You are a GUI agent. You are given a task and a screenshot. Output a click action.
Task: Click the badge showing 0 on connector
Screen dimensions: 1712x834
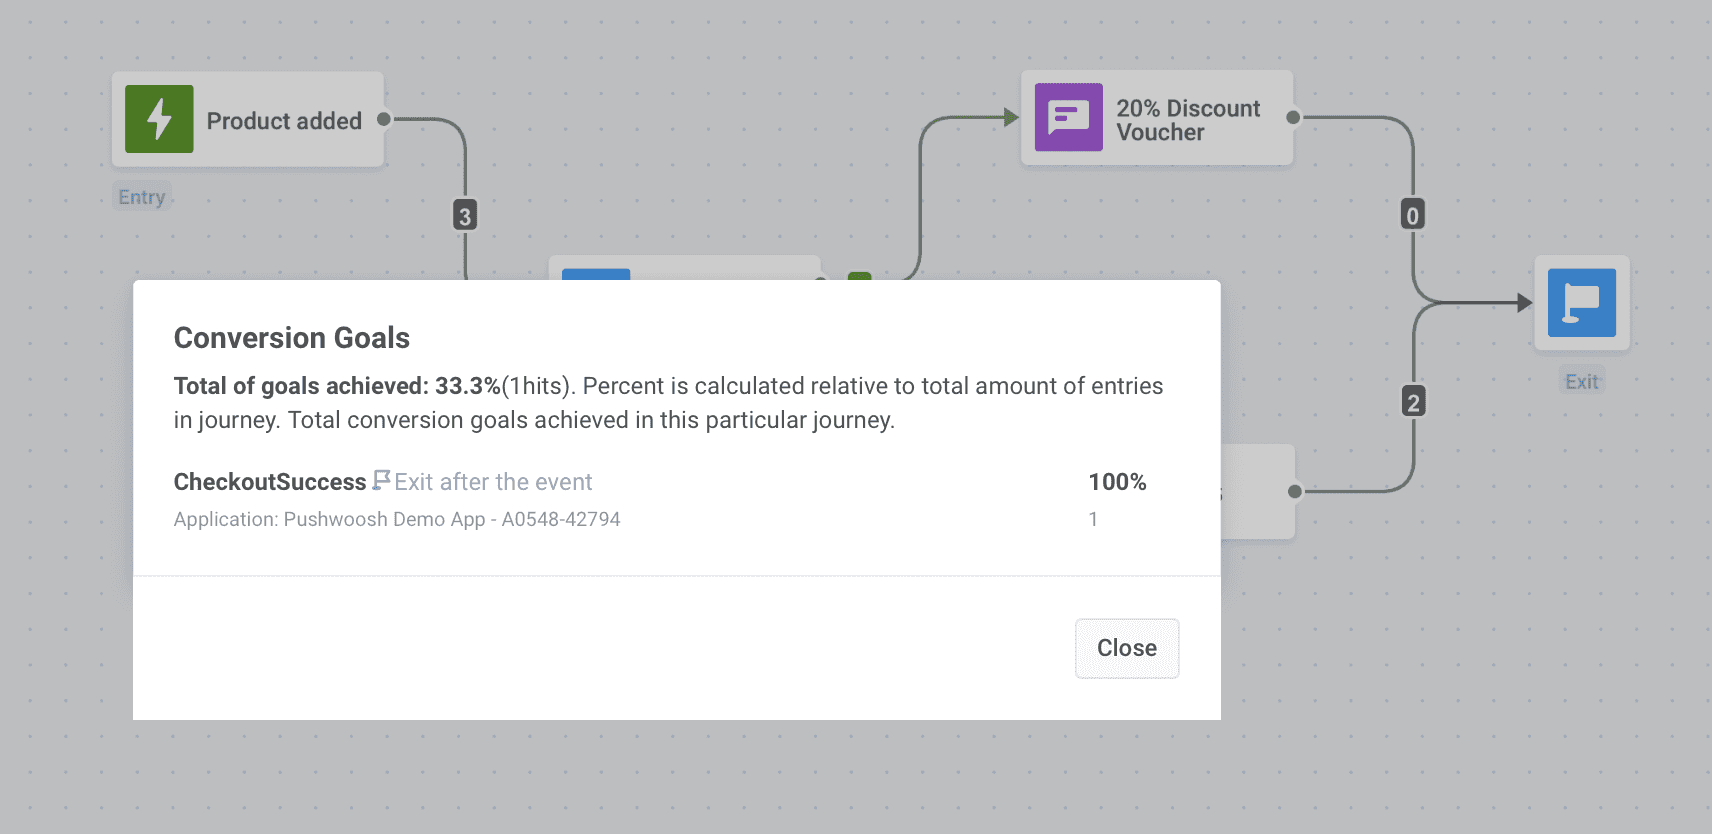[1412, 215]
